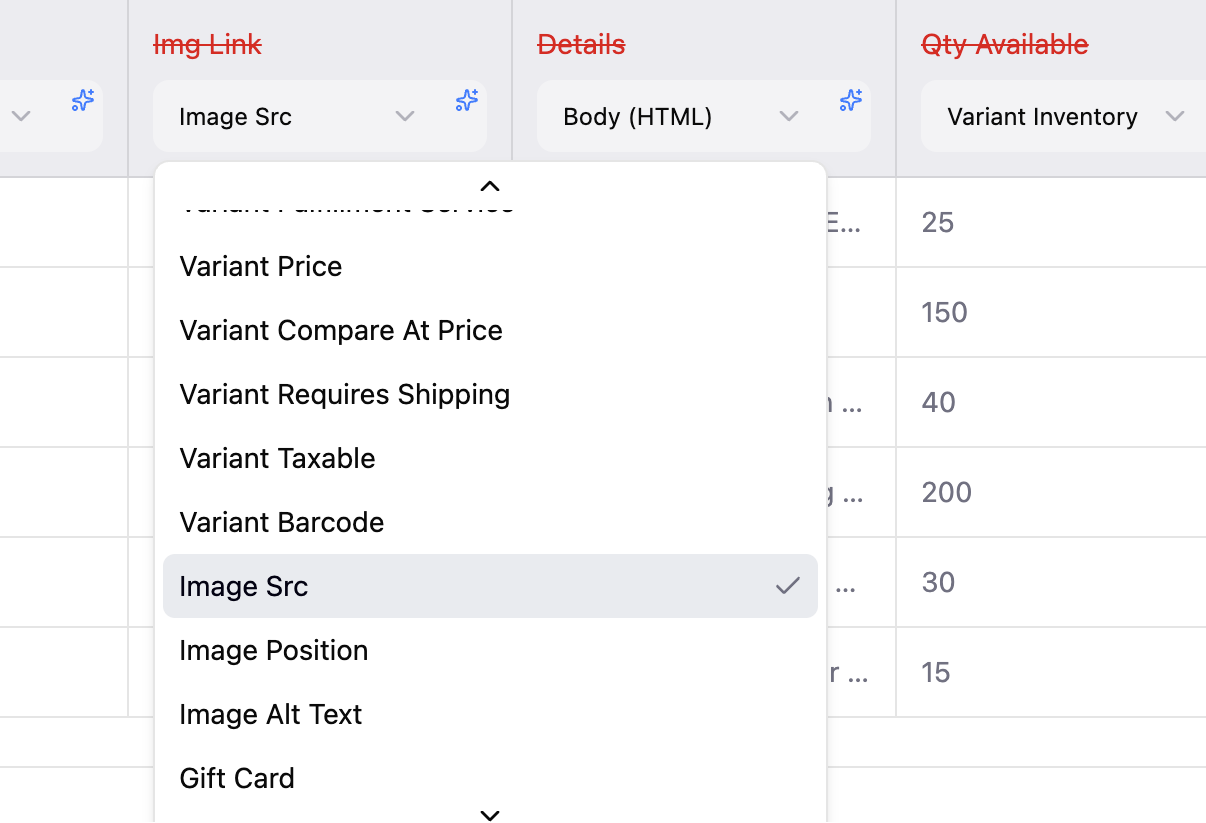Image resolution: width=1206 pixels, height=823 pixels.
Task: Click the downward scroll chevron below Gift Card
Action: point(489,814)
